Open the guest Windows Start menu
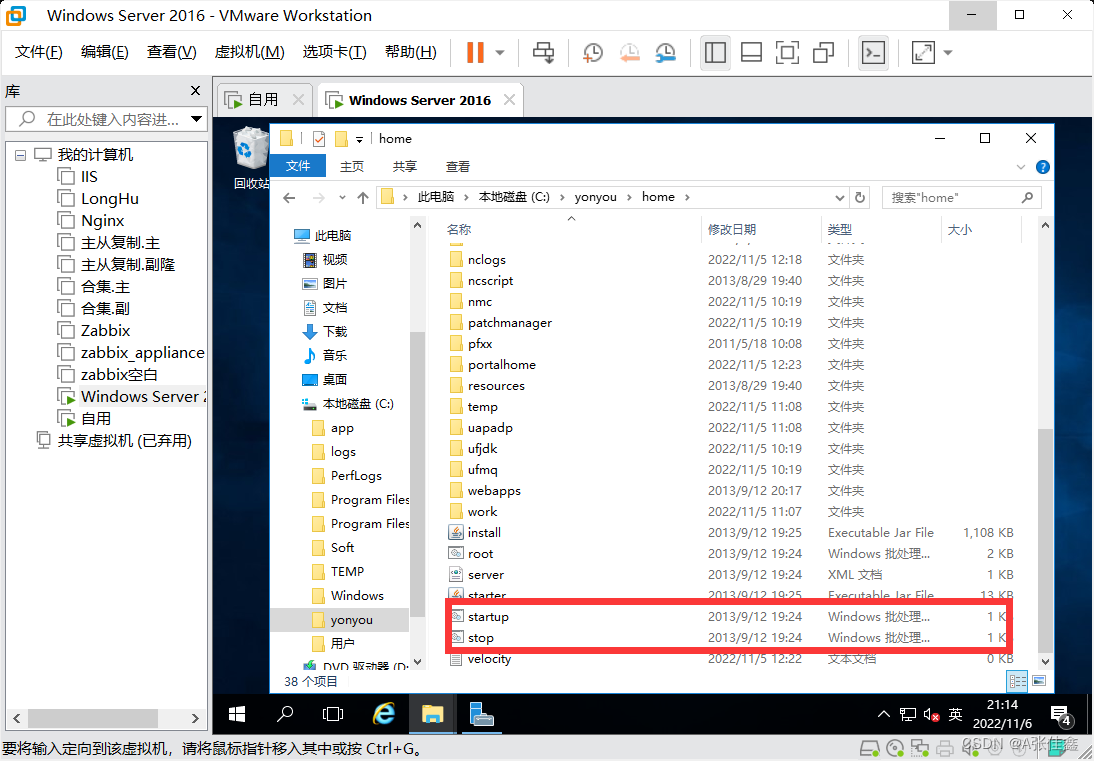 [x=237, y=714]
